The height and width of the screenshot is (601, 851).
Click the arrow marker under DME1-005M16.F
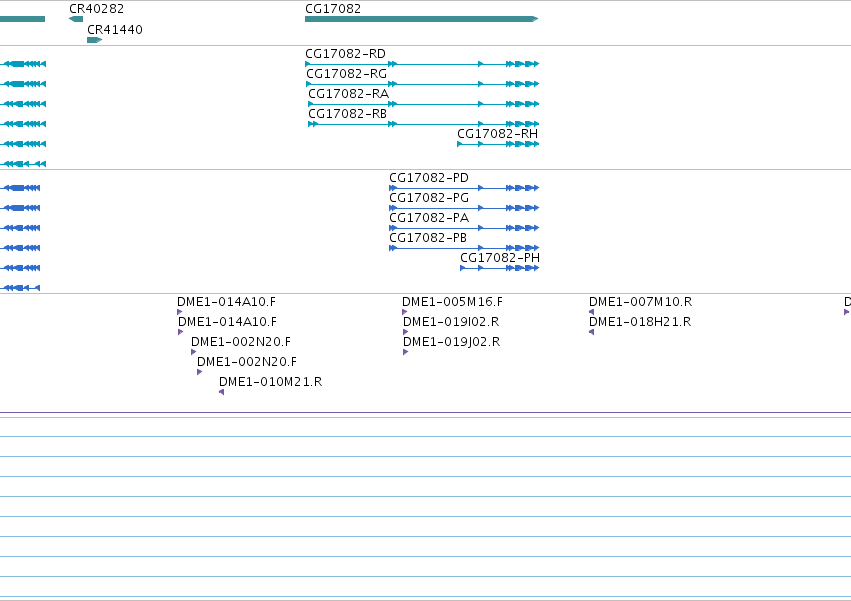pyautogui.click(x=404, y=312)
